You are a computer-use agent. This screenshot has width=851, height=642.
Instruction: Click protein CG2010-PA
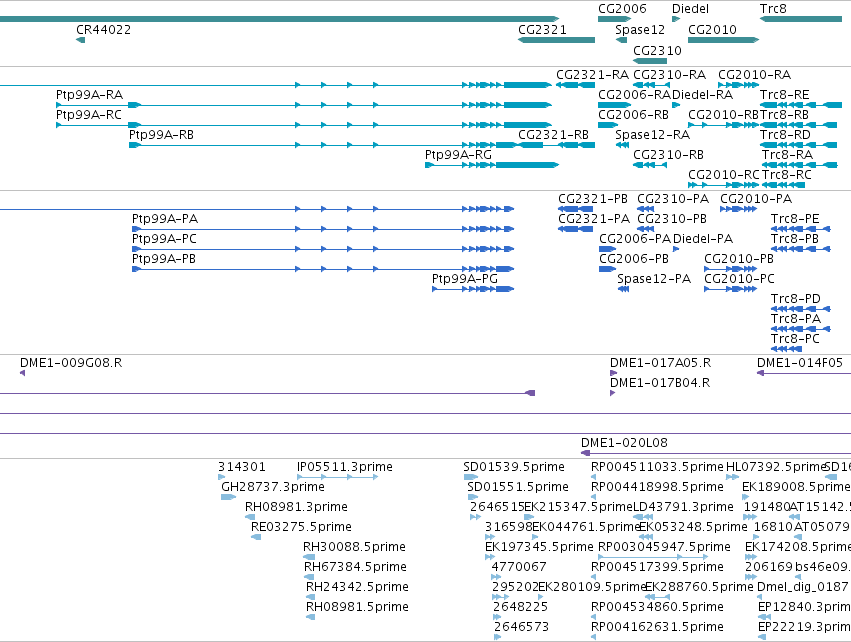[756, 199]
